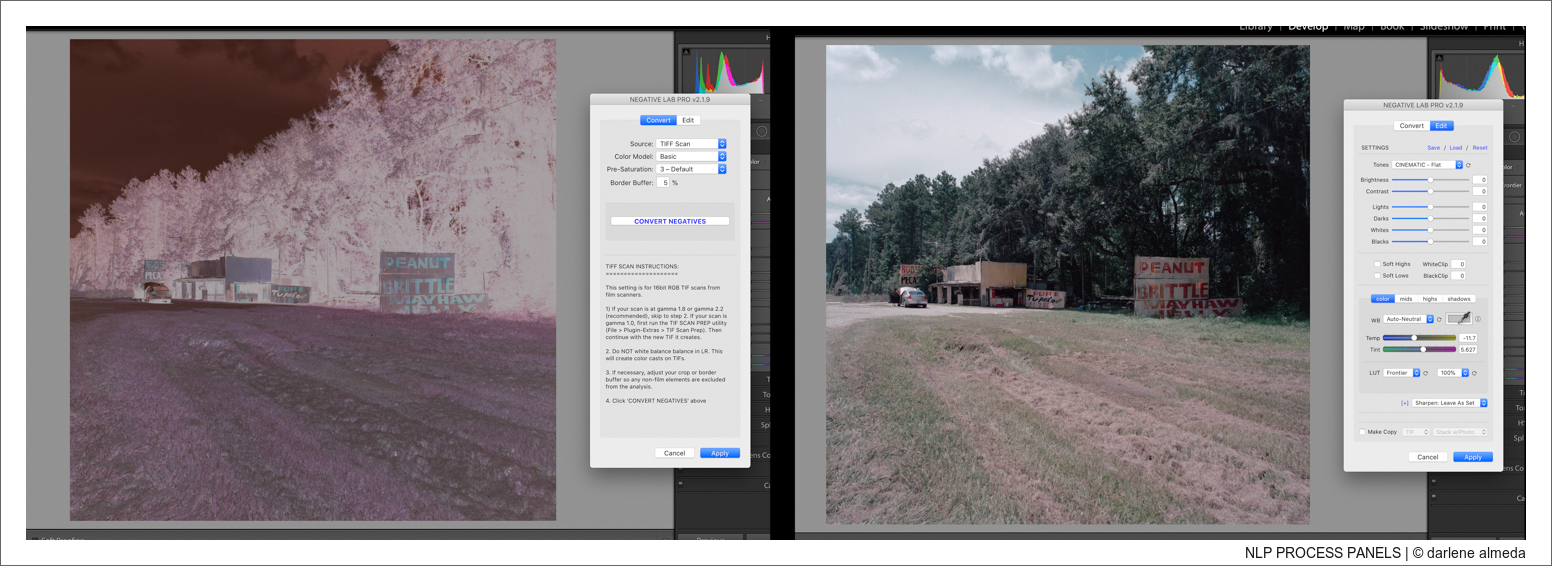Pick white balance with the eyedropper tool
This screenshot has height=566, width=1552.
click(x=1459, y=319)
